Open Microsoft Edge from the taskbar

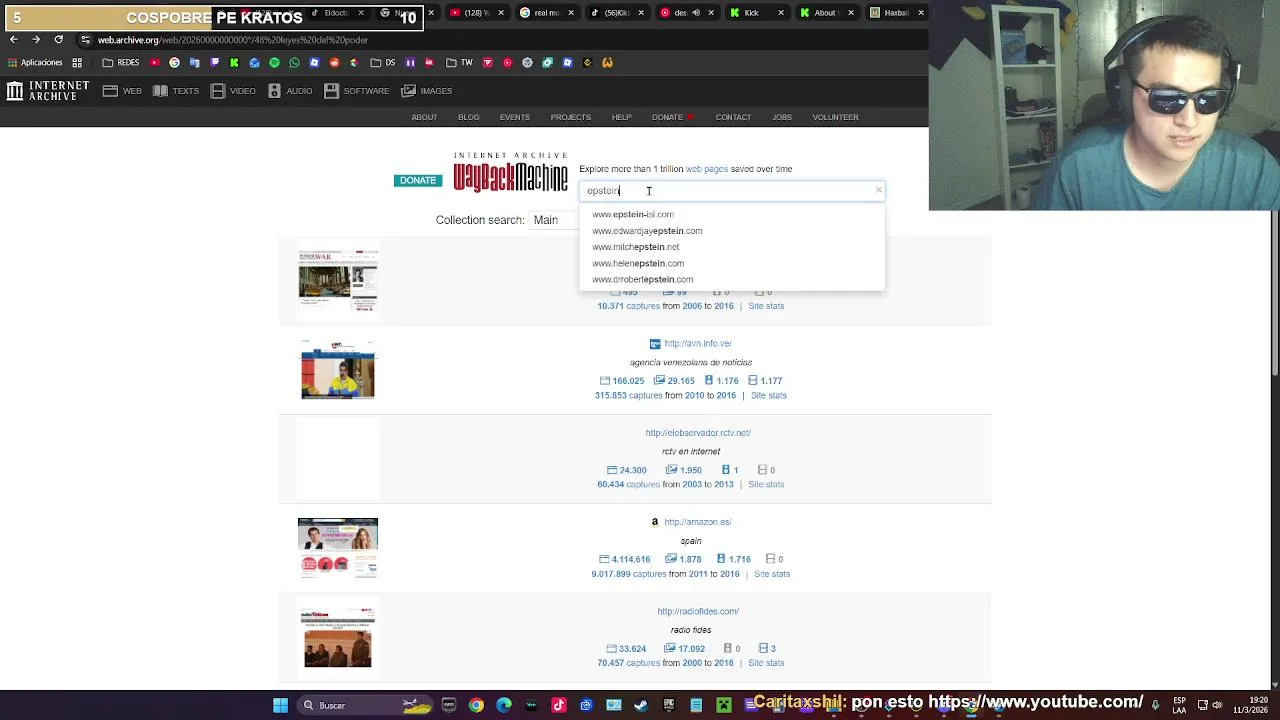tap(504, 706)
